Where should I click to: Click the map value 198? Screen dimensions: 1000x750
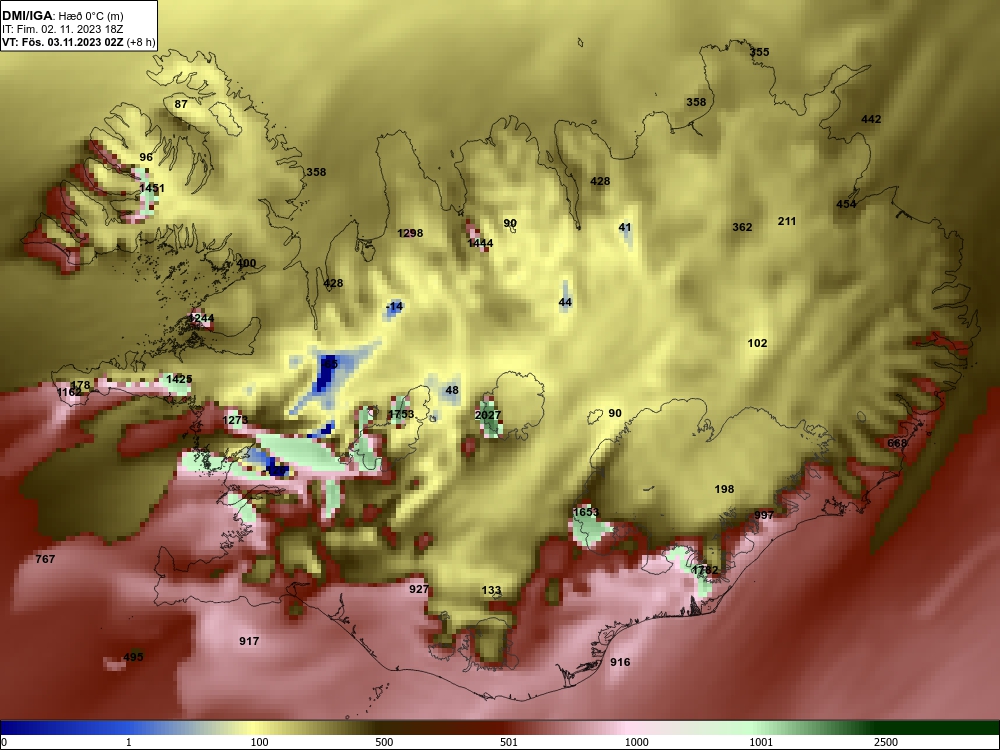point(724,489)
